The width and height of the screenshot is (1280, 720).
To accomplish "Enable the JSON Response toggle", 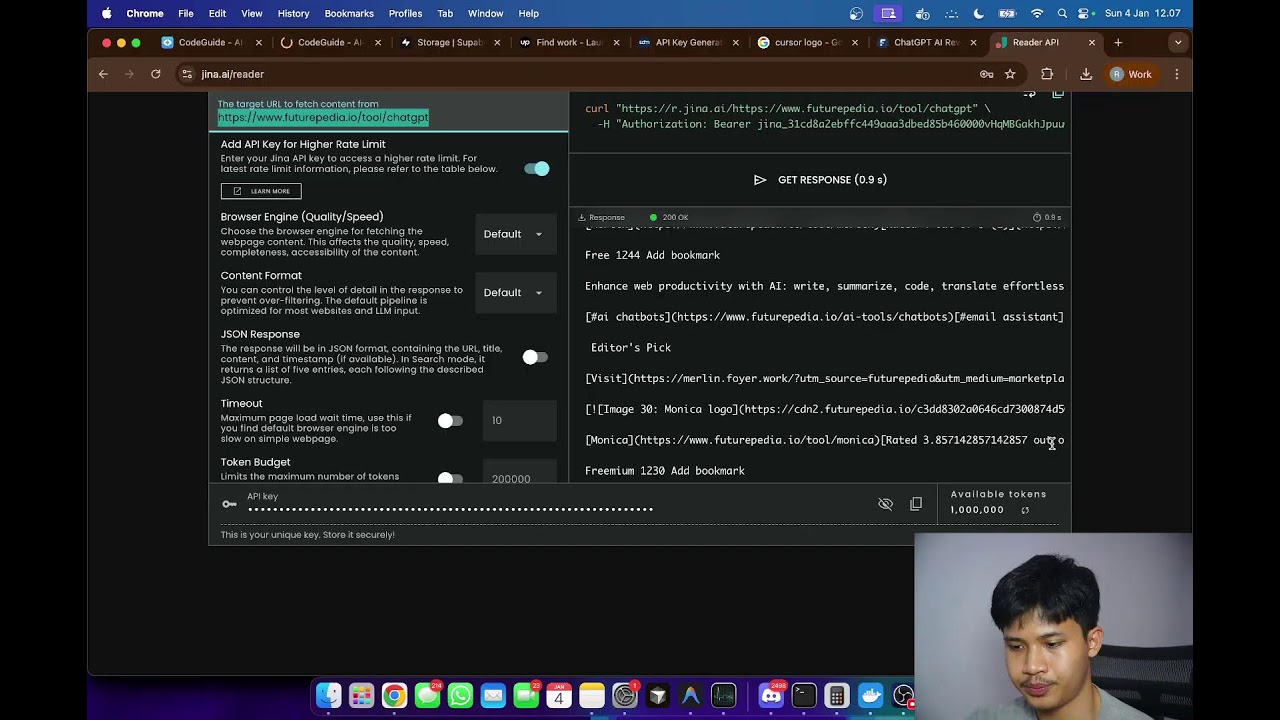I will pos(535,357).
